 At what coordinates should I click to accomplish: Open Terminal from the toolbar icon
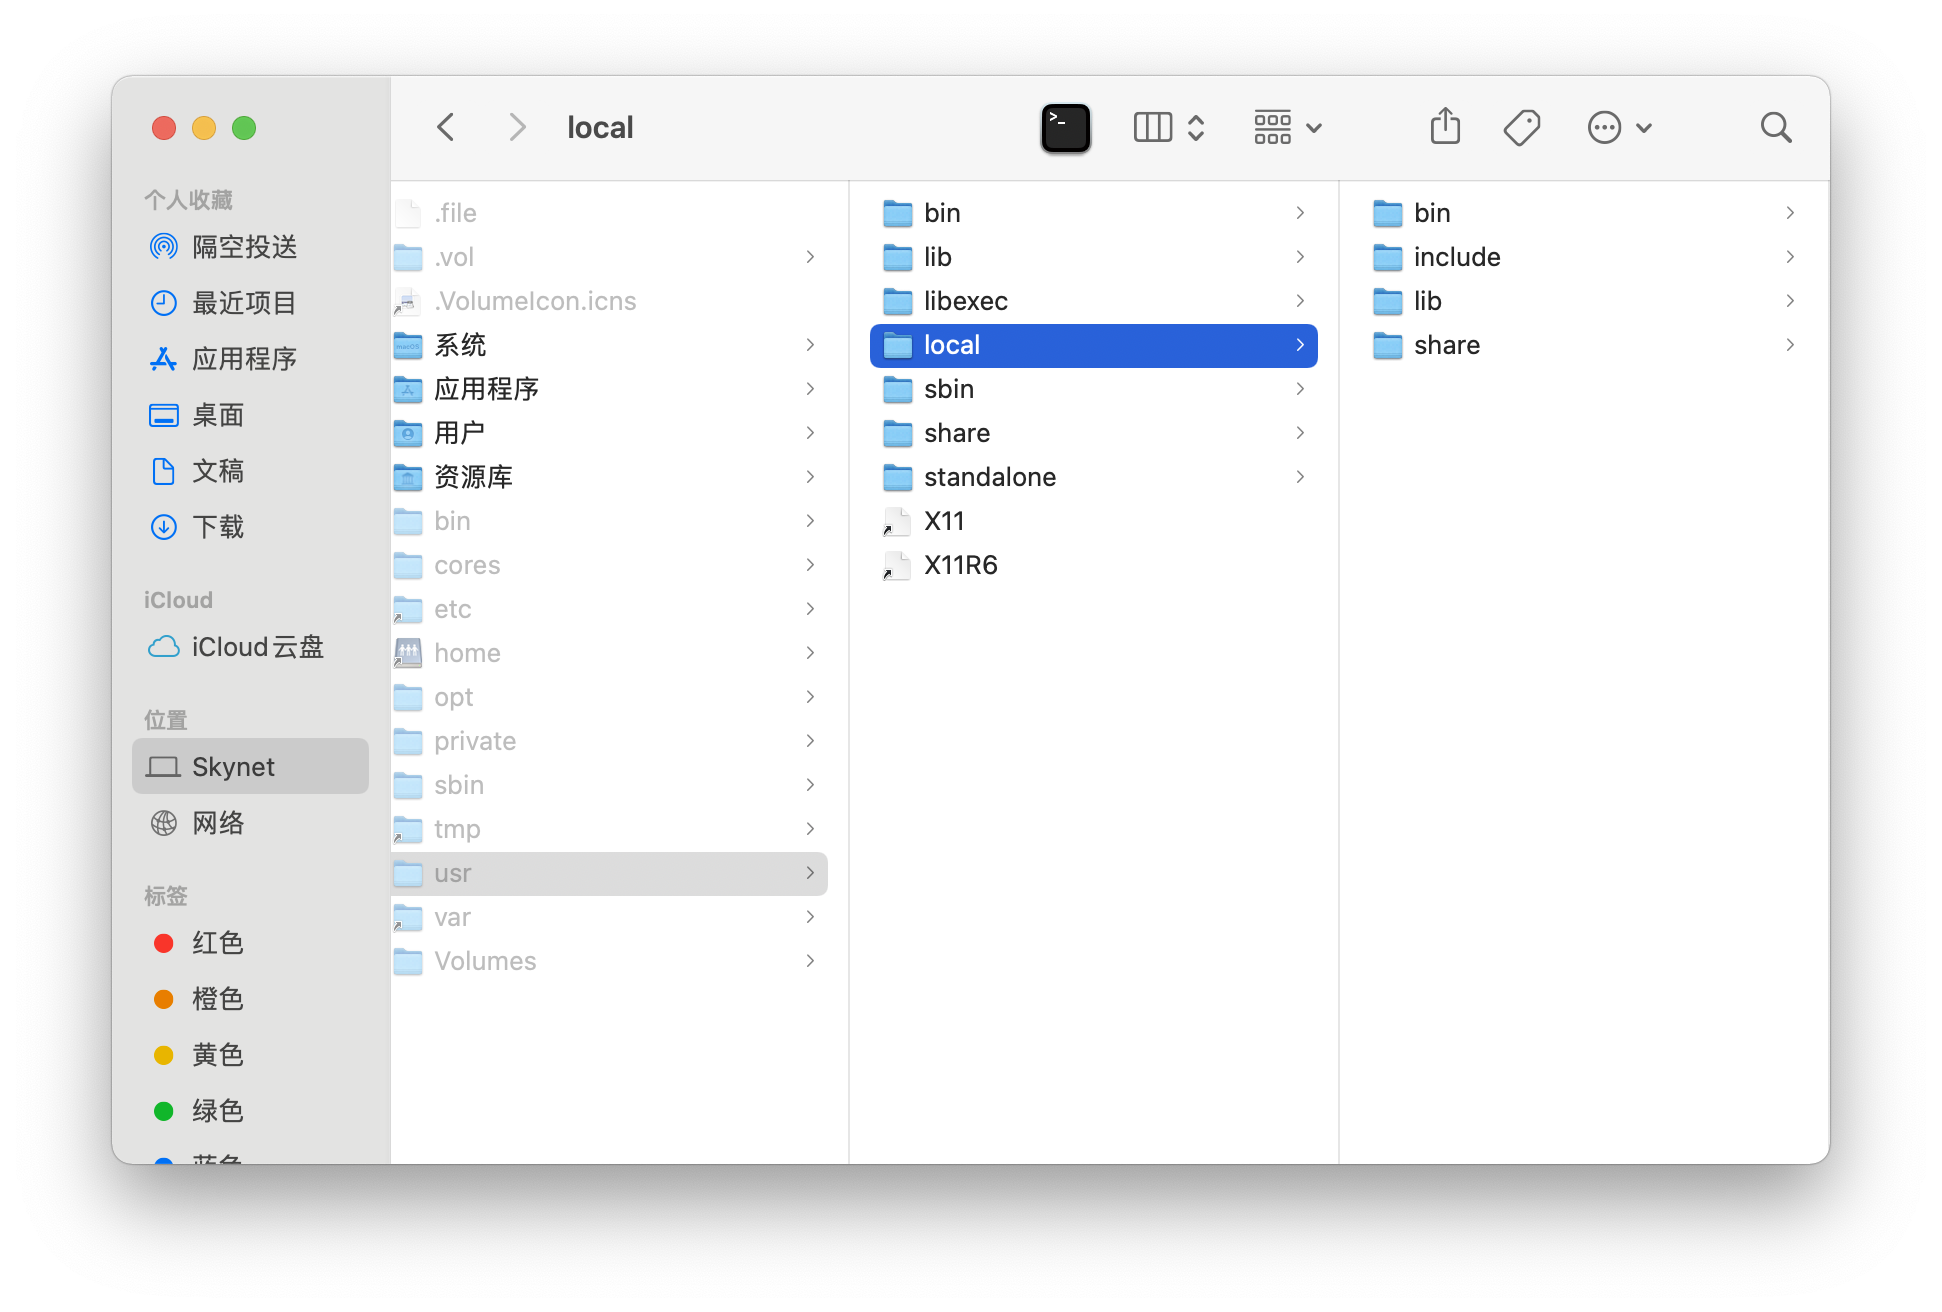point(1065,128)
